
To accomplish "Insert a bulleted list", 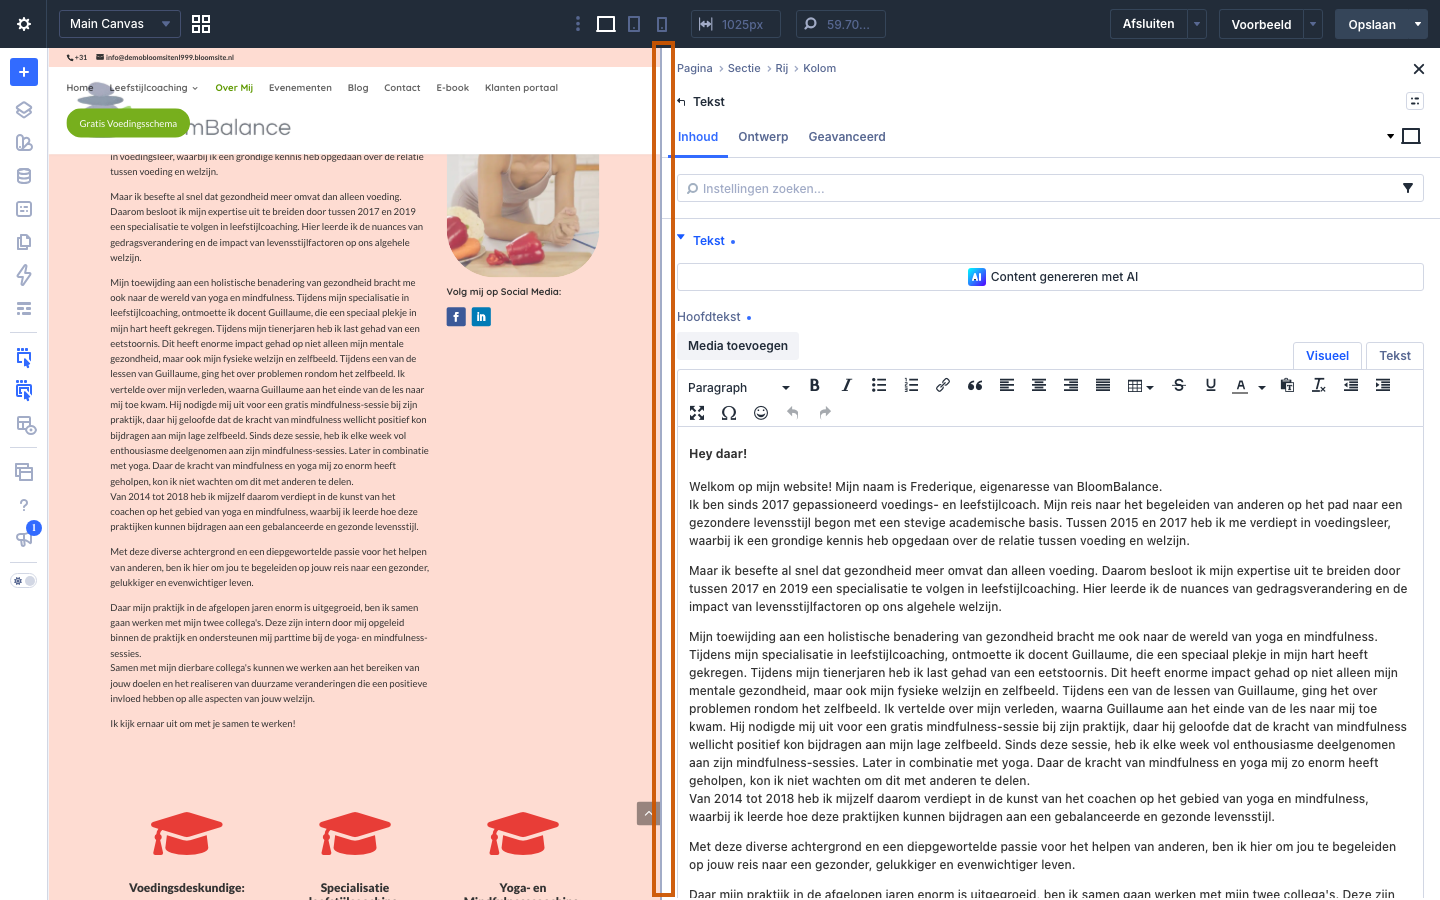I will (x=878, y=386).
